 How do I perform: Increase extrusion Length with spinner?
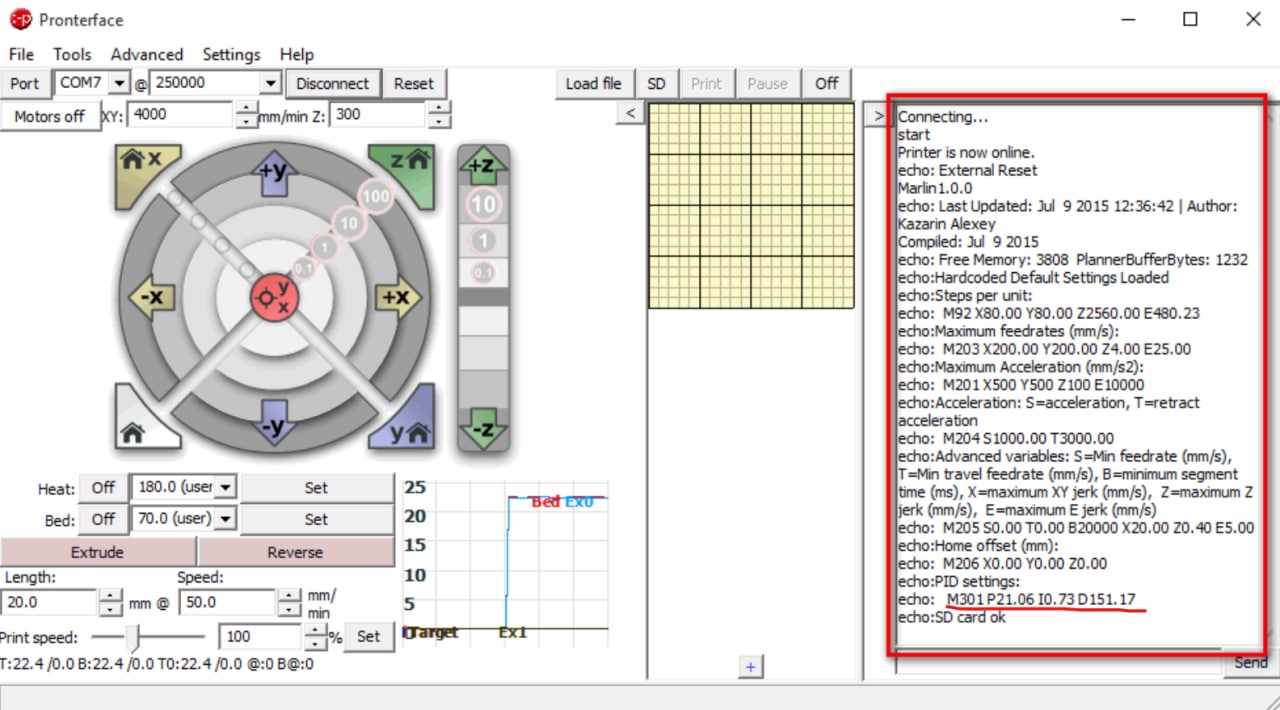[x=110, y=596]
